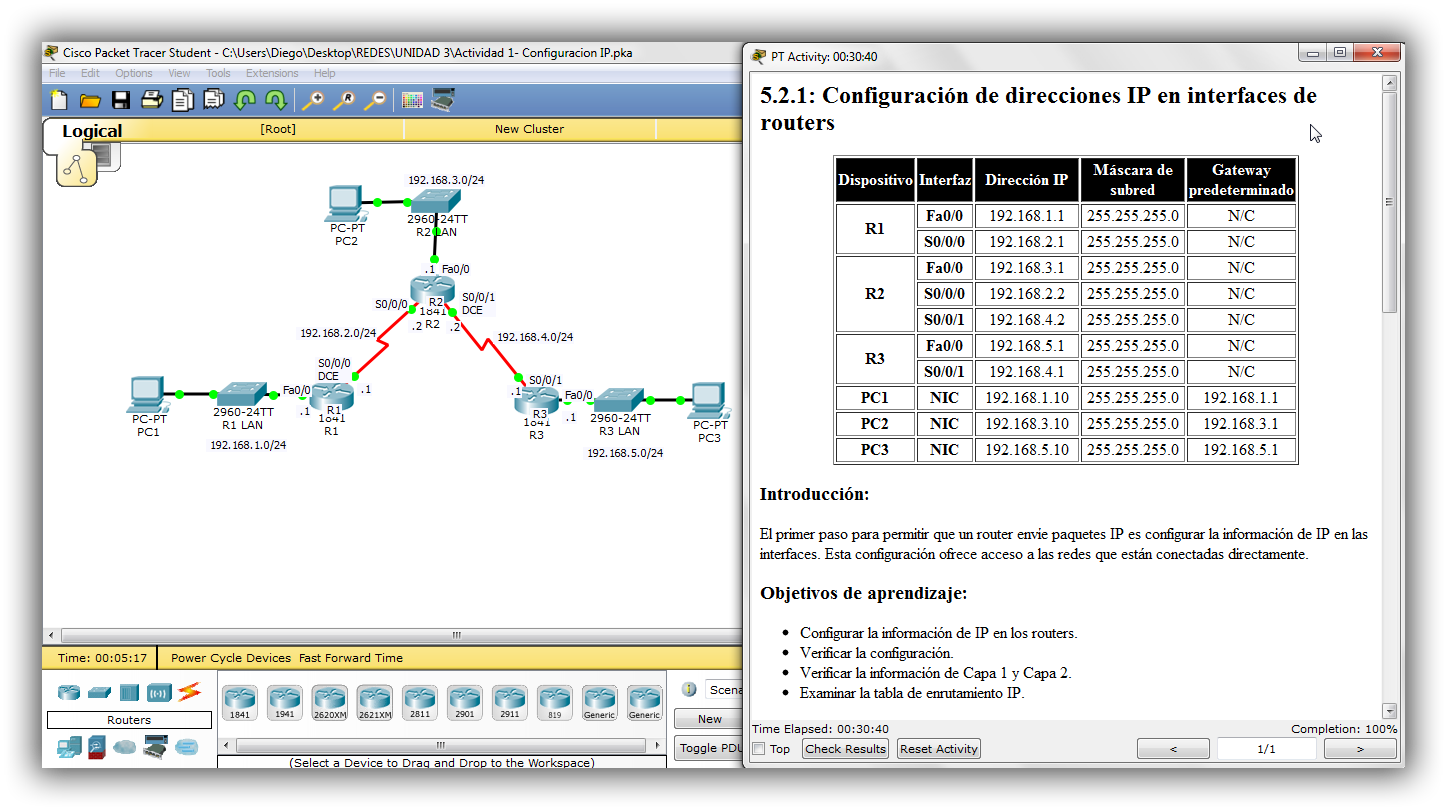This screenshot has height=810, width=1447.
Task: Click the Undo arrow icon
Action: point(245,100)
